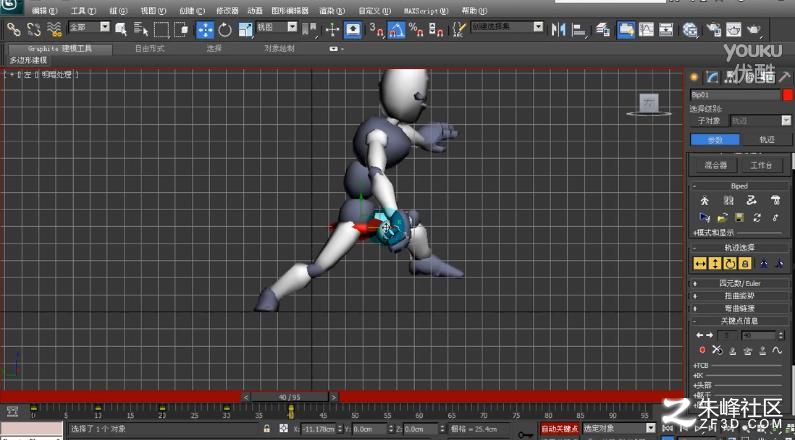Activate the Select Object tool

pos(121,29)
